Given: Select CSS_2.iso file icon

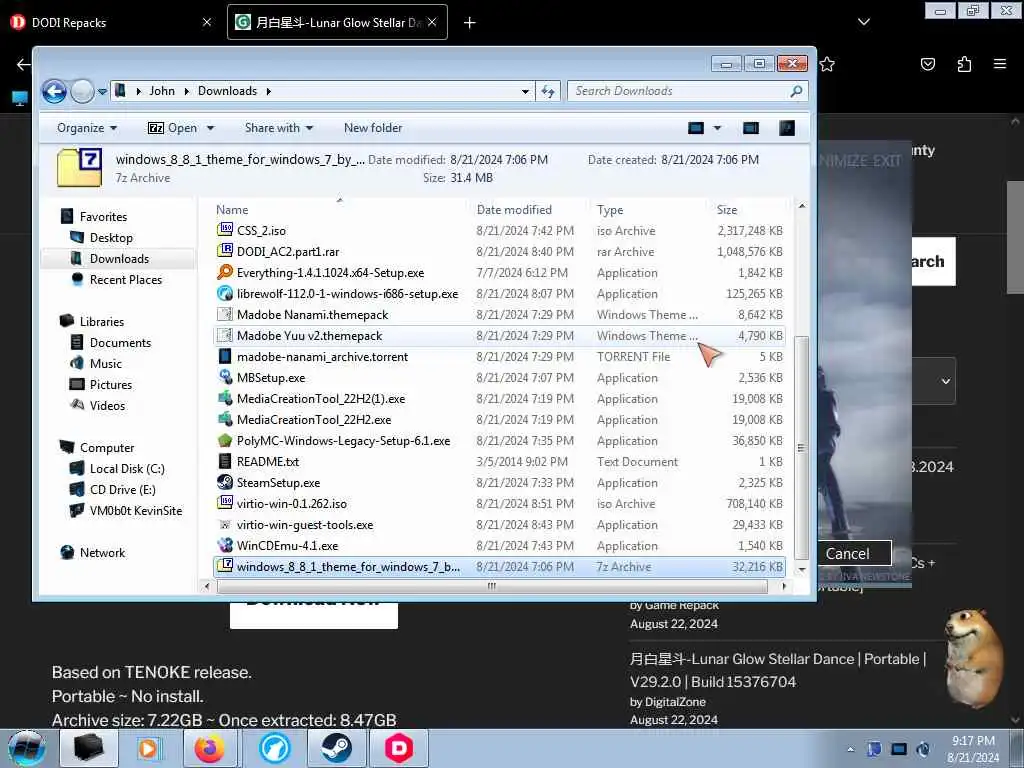Looking at the screenshot, I should pyautogui.click(x=225, y=230).
